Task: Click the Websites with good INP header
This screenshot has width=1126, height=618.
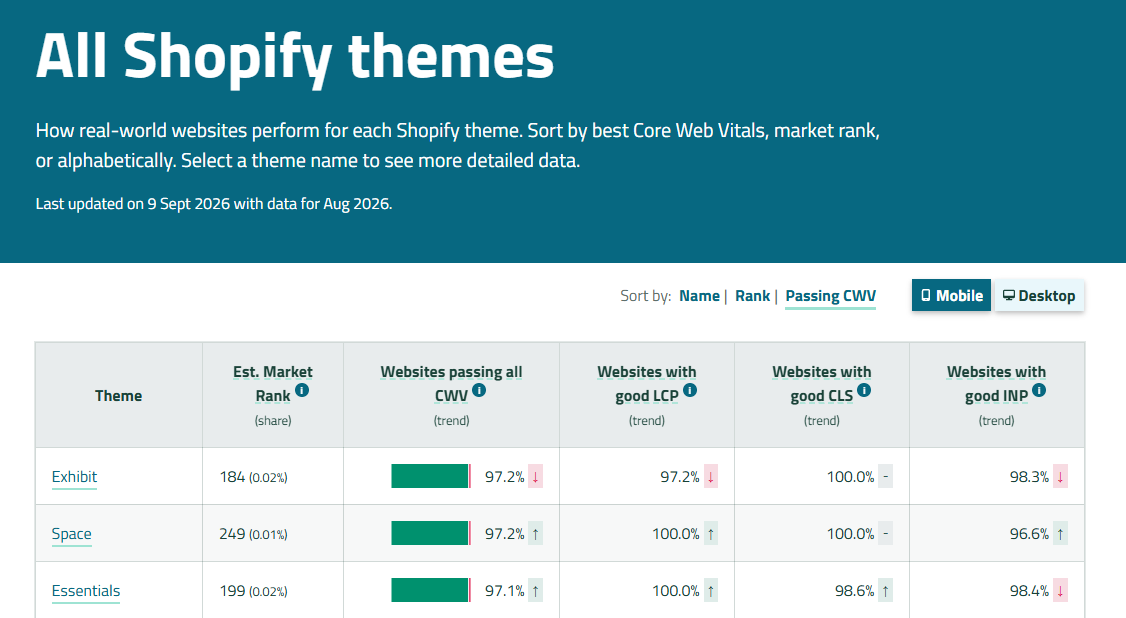Action: point(996,384)
